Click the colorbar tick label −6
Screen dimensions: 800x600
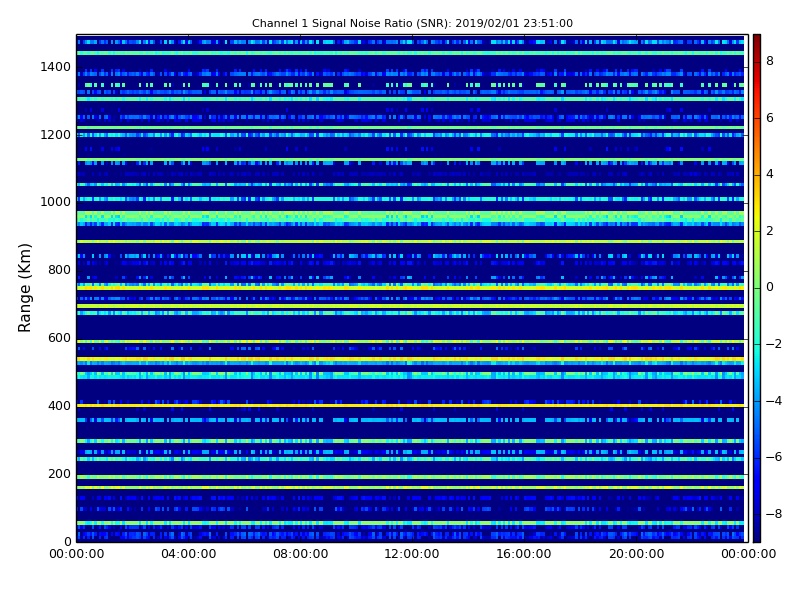(x=773, y=457)
